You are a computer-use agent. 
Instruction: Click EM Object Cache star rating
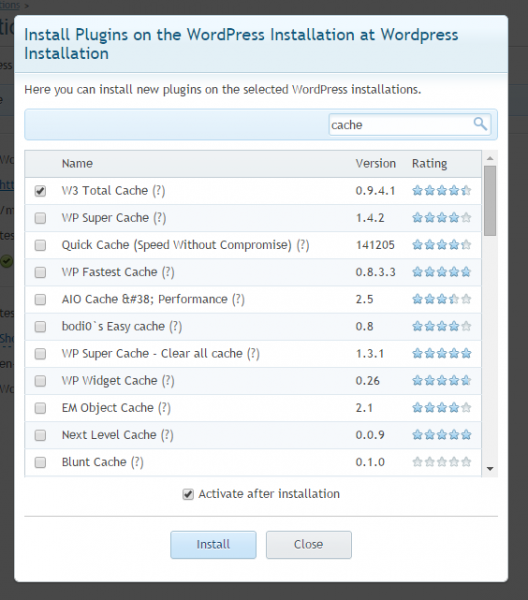coord(442,408)
